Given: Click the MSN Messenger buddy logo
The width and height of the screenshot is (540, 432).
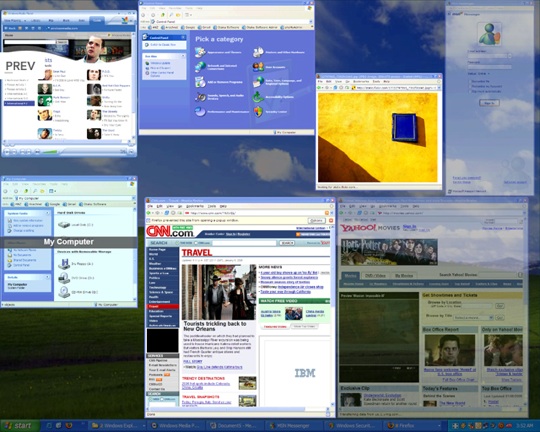Looking at the screenshot, I should [x=489, y=34].
